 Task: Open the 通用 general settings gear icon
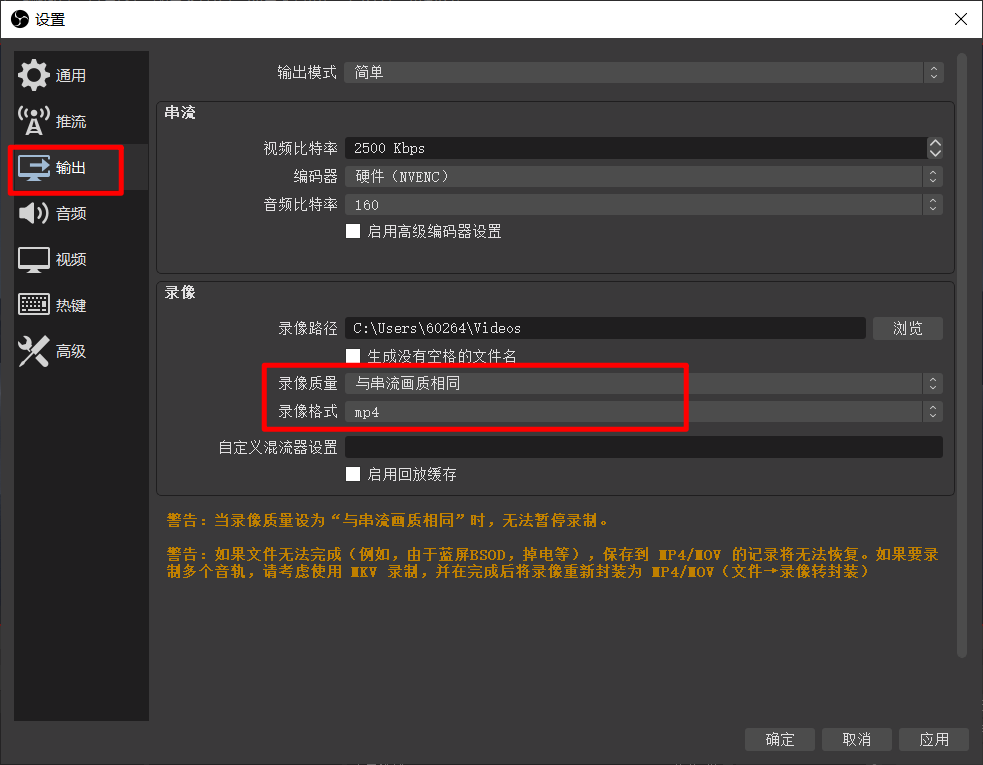coord(34,75)
